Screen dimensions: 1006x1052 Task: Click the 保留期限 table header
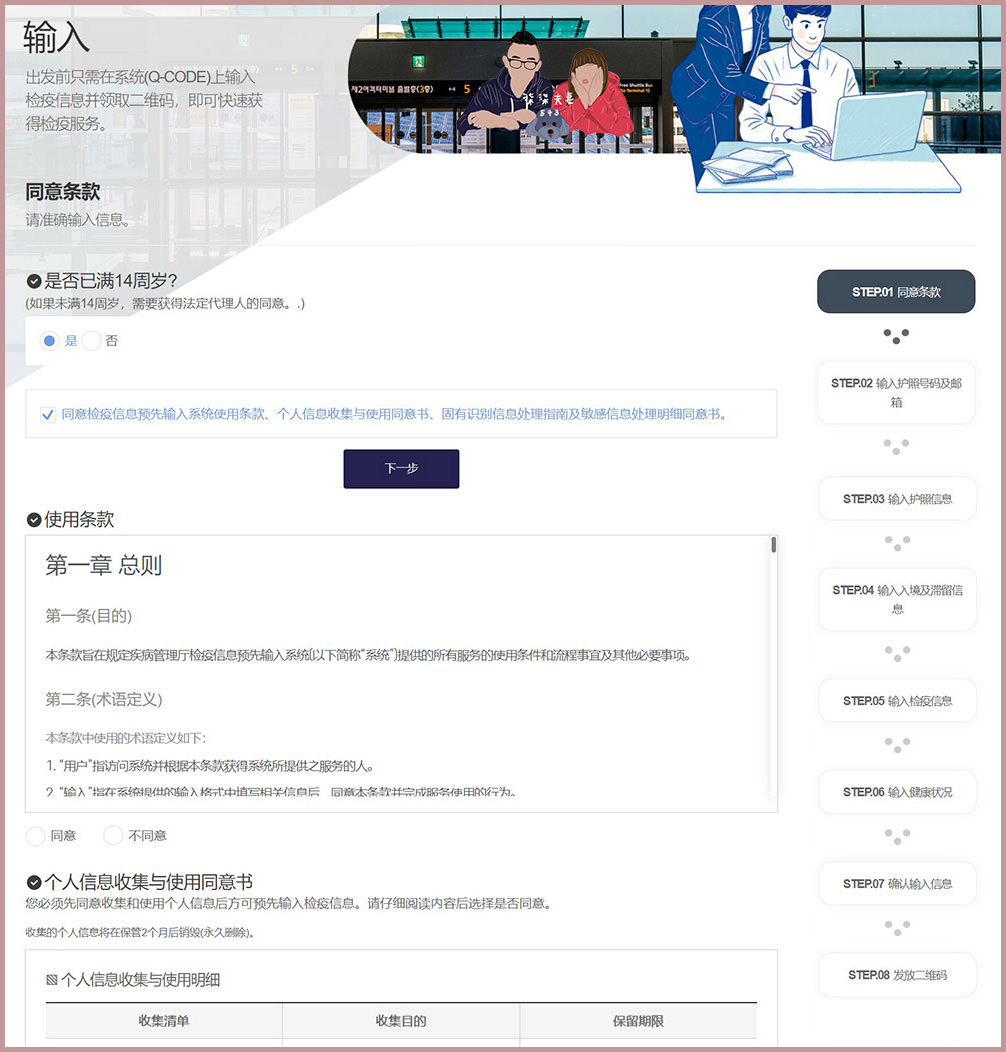(638, 1021)
